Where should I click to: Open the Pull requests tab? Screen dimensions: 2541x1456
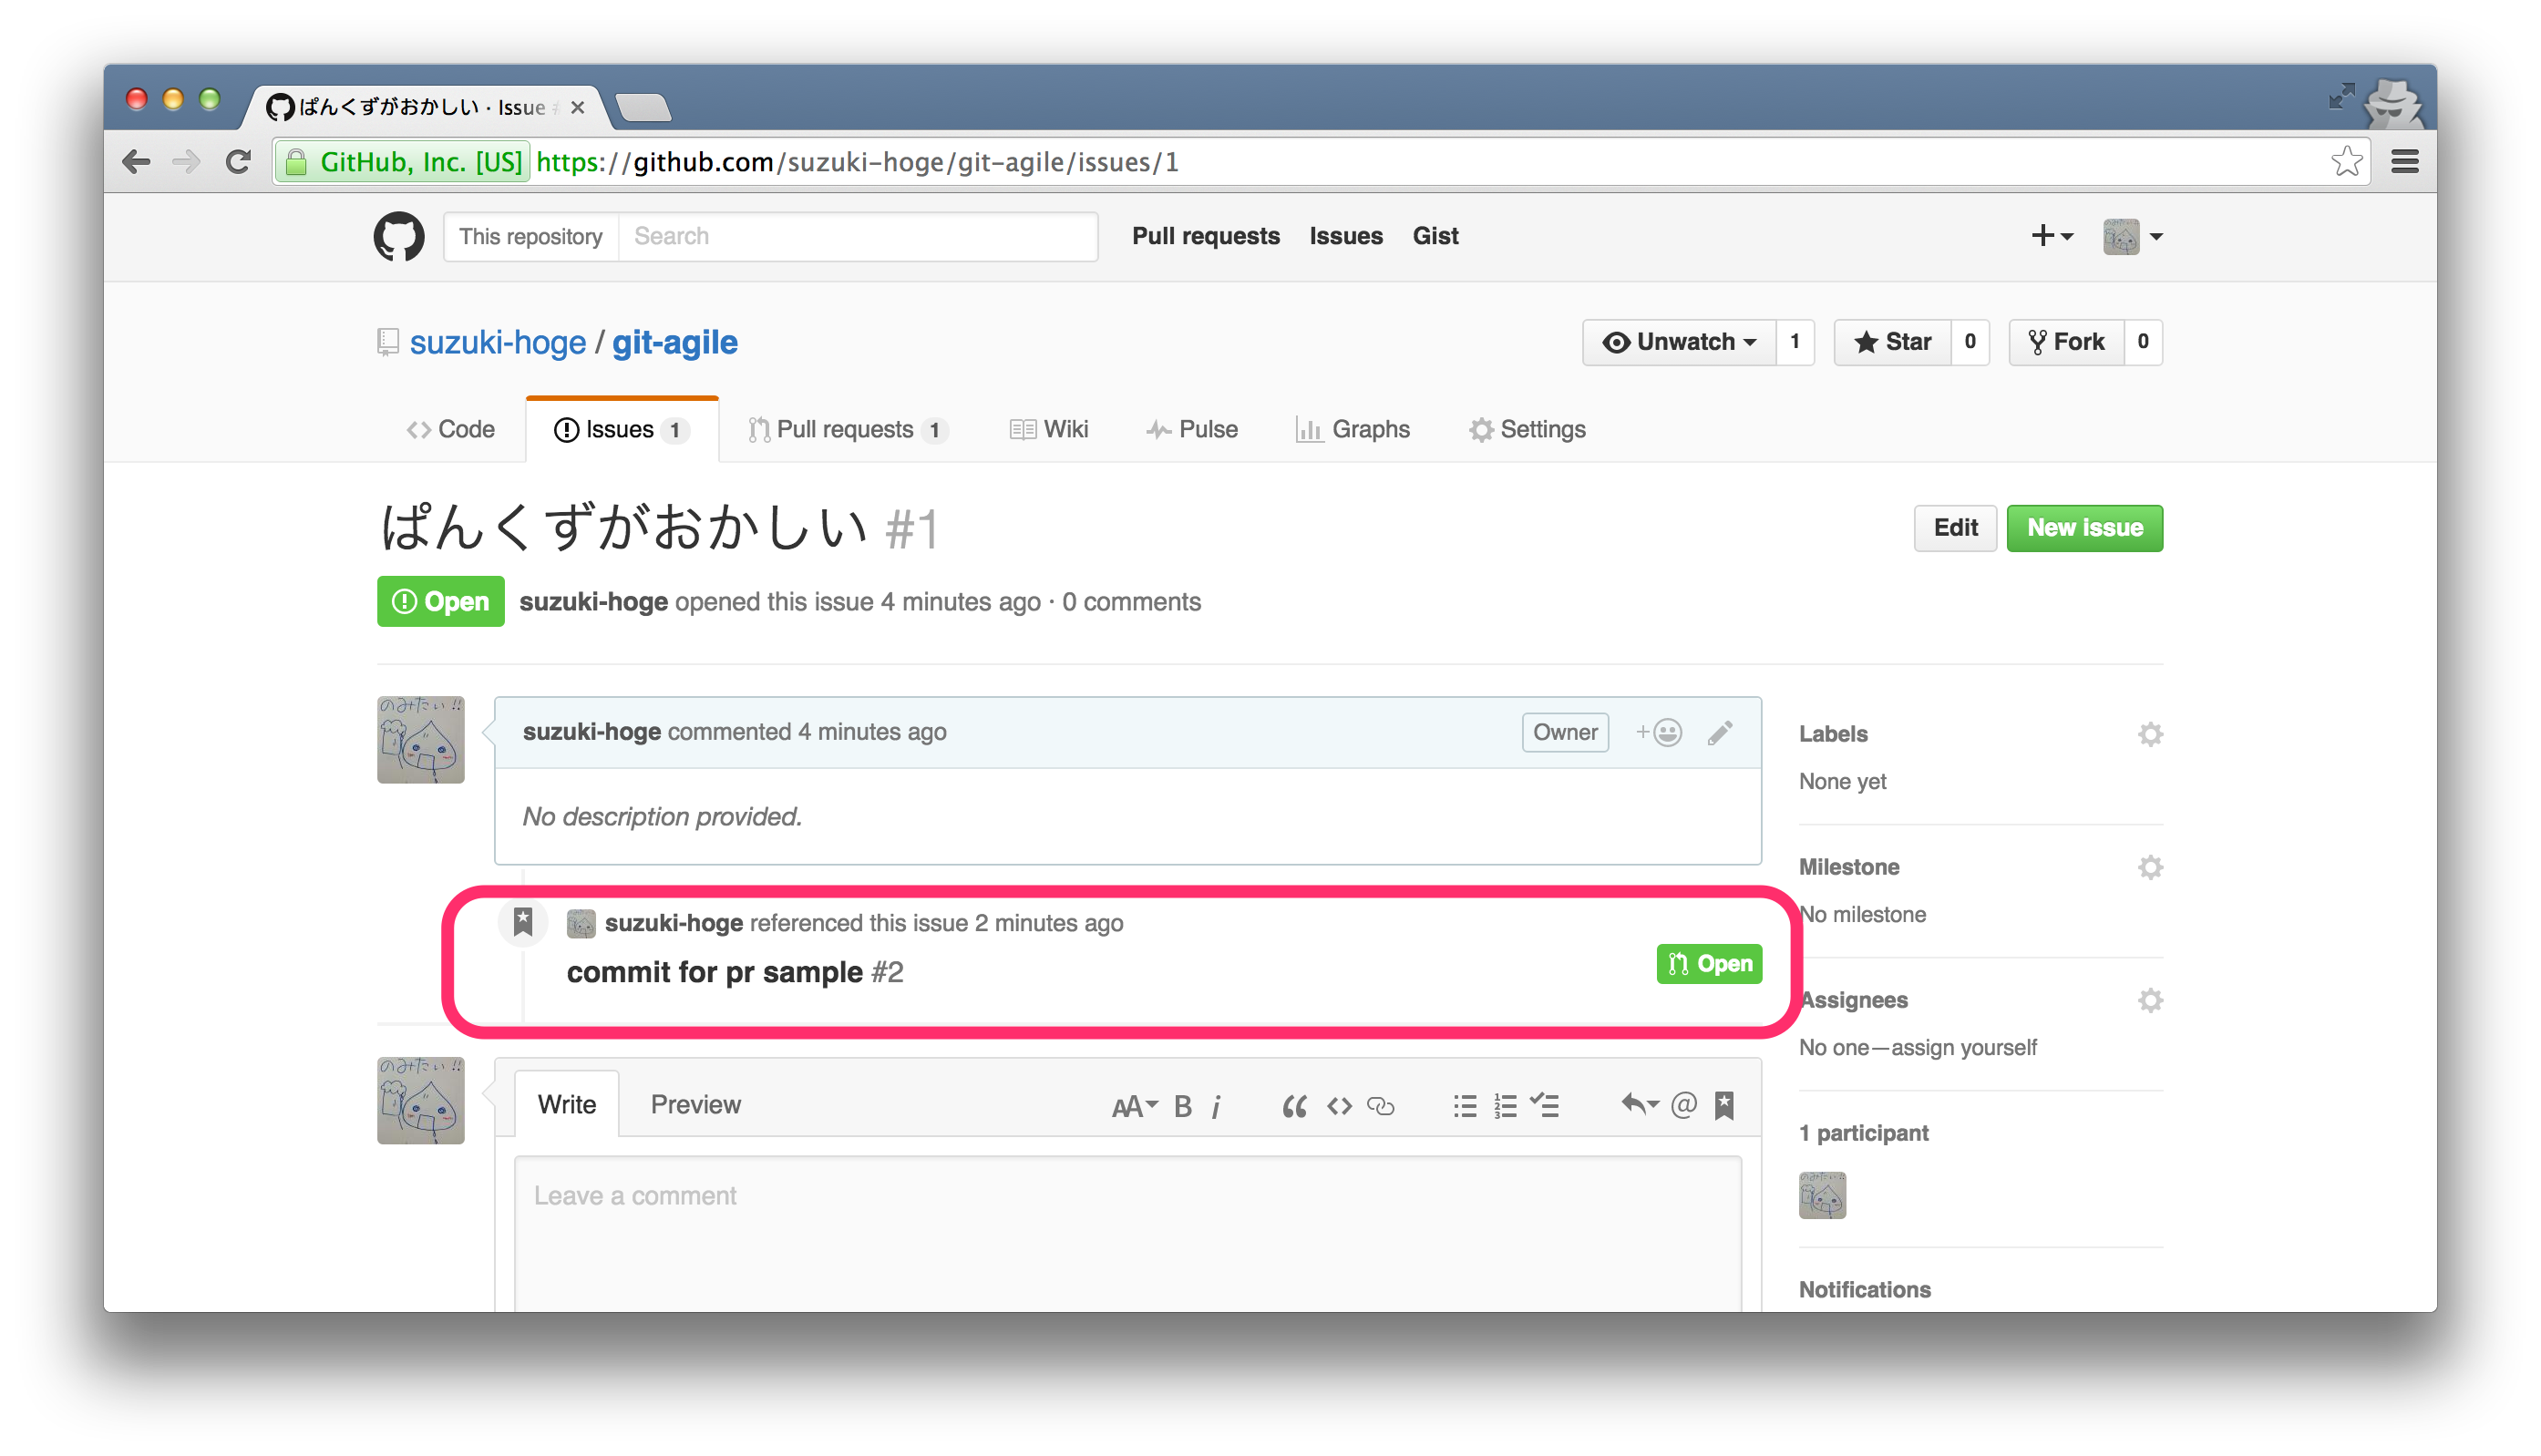tap(846, 429)
